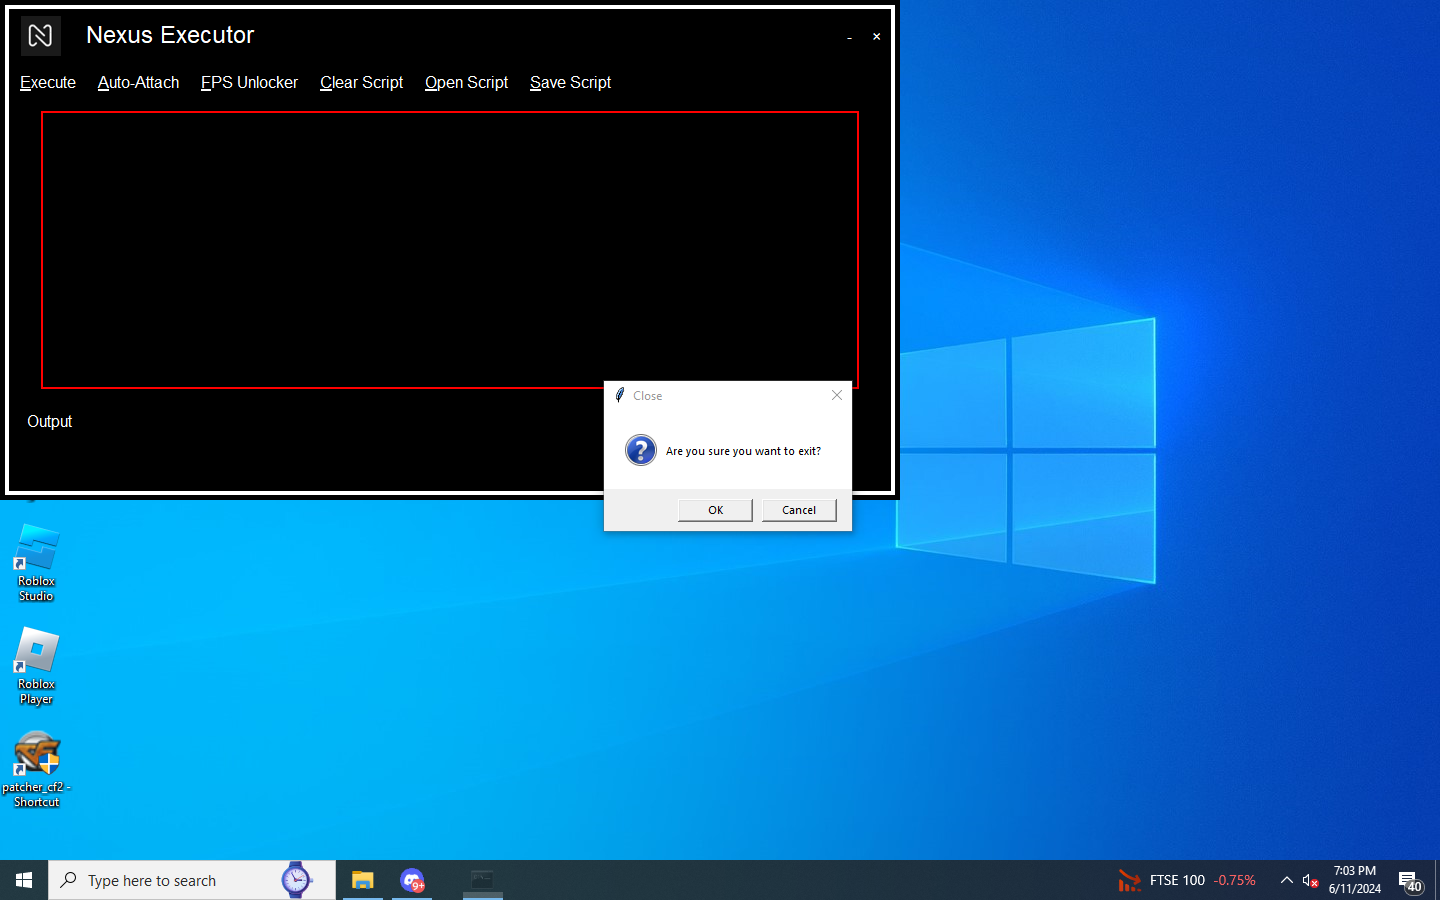Click the Nexus Executor logo icon
Image resolution: width=1440 pixels, height=900 pixels.
point(41,36)
